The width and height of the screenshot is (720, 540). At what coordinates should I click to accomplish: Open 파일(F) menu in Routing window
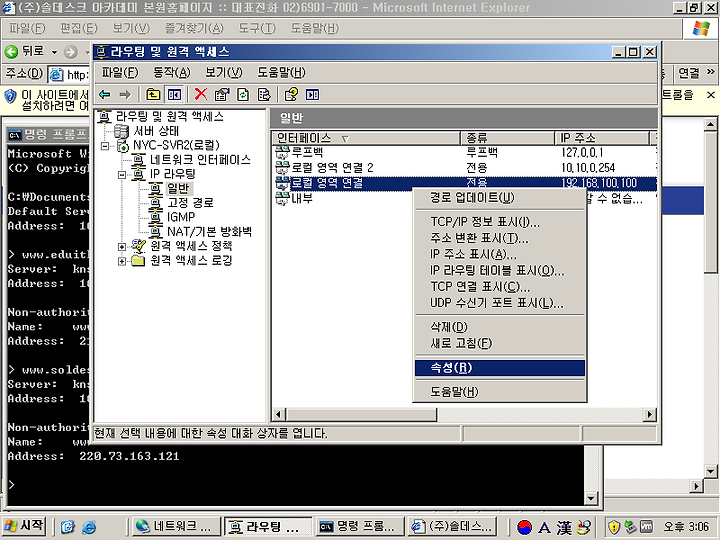120,73
